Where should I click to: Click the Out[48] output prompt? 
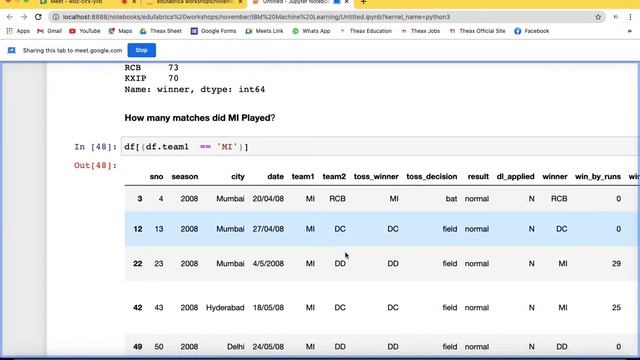[96, 165]
